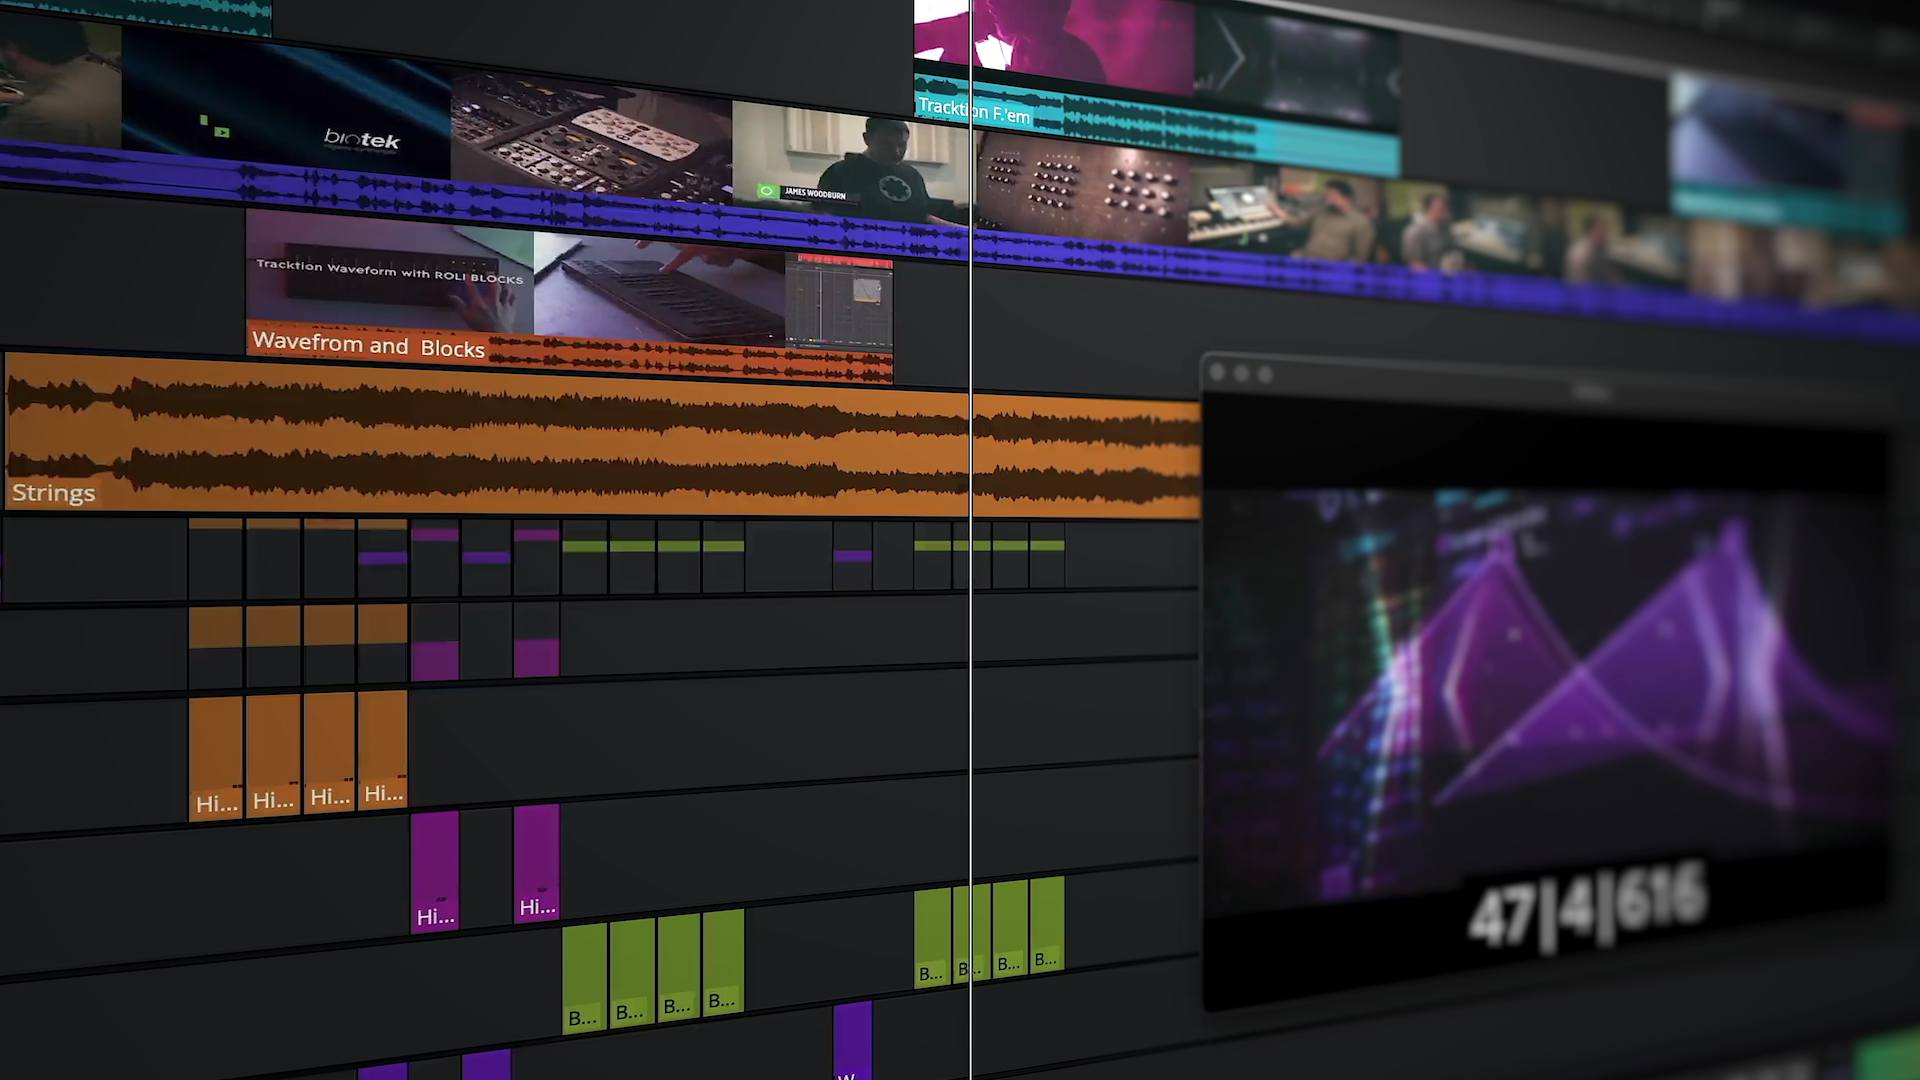Select the Tracktion Waveform with ROLI BLOCKS thumbnail
1920x1080 pixels.
(389, 270)
